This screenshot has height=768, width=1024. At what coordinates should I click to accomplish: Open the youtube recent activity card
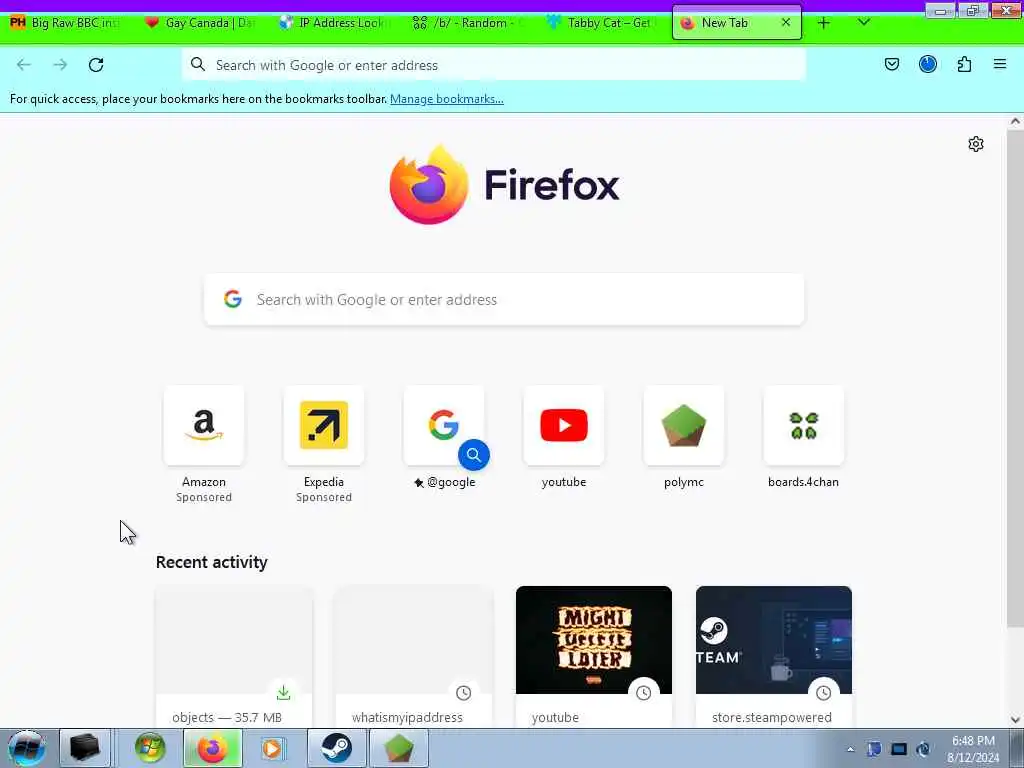[x=594, y=656]
